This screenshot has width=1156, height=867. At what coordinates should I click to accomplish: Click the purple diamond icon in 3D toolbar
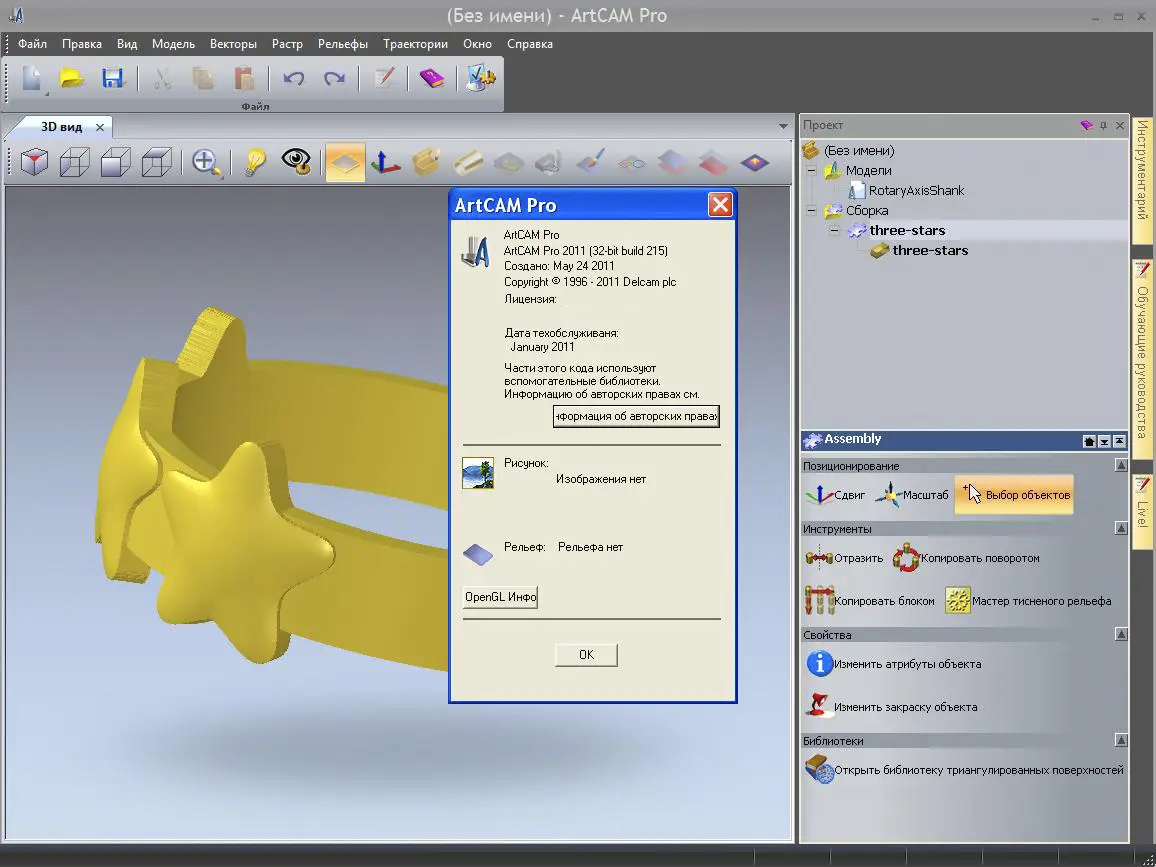point(754,161)
